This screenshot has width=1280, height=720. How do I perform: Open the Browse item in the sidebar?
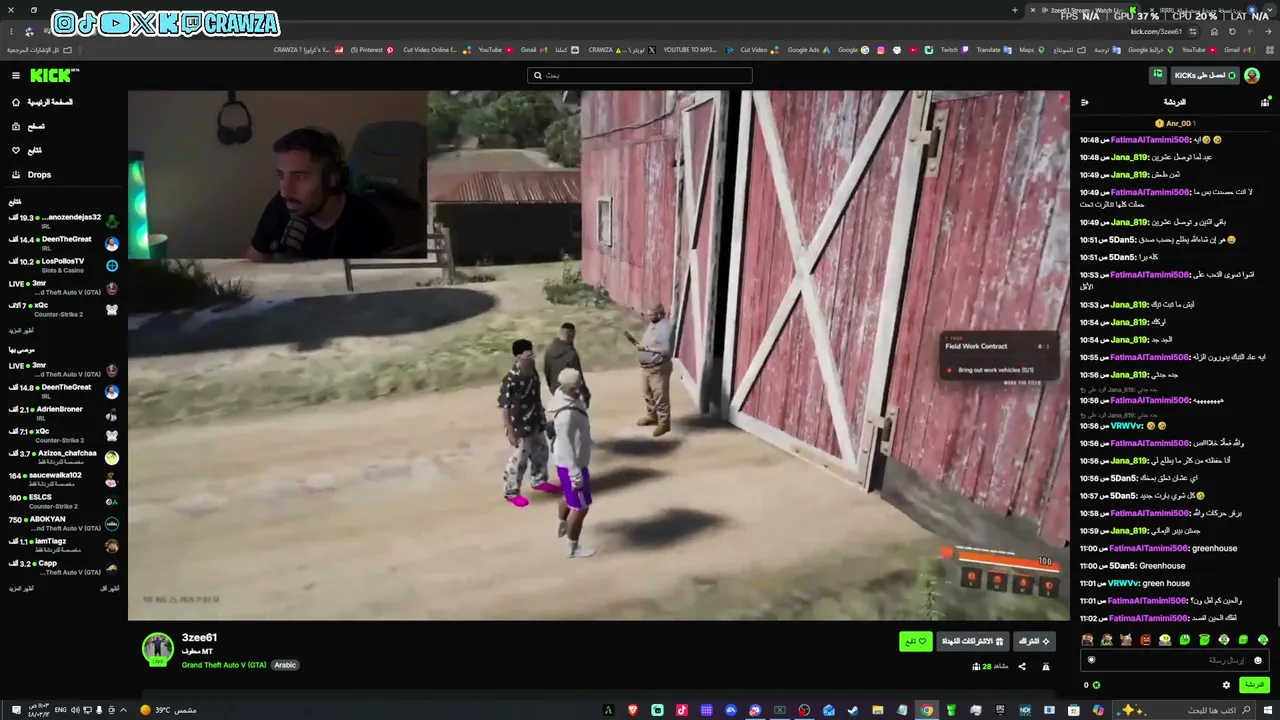(x=29, y=126)
